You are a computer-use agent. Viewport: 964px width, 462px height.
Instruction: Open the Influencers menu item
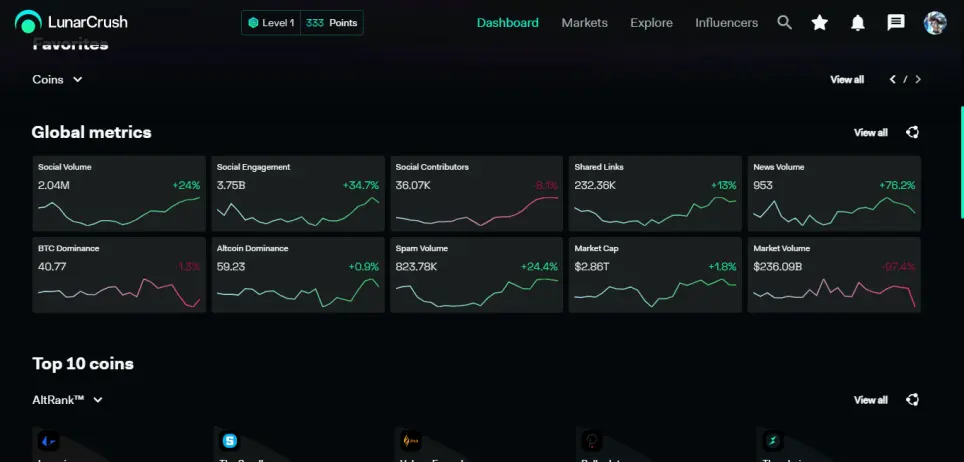(x=726, y=23)
